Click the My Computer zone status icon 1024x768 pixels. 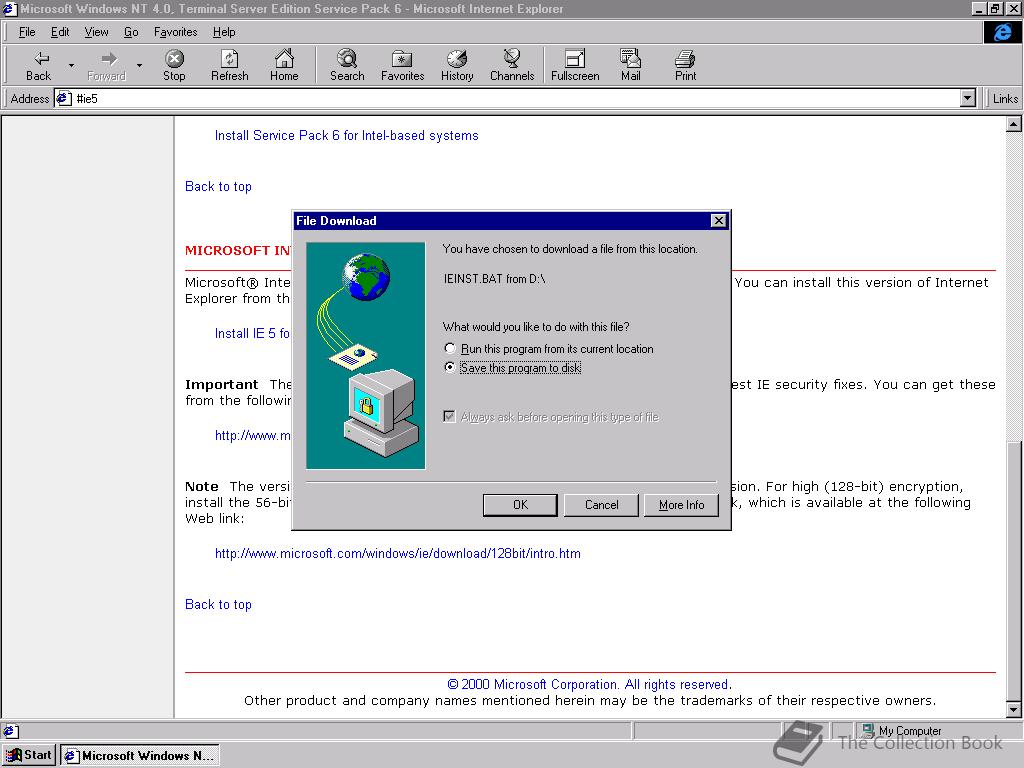tap(868, 730)
